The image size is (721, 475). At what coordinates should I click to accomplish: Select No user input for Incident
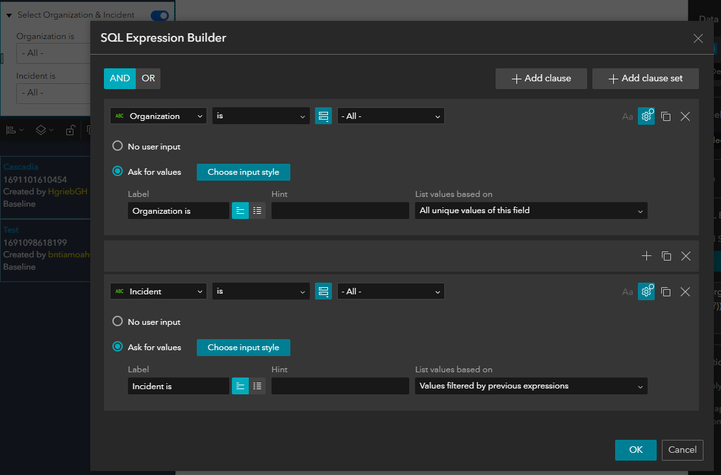point(117,321)
